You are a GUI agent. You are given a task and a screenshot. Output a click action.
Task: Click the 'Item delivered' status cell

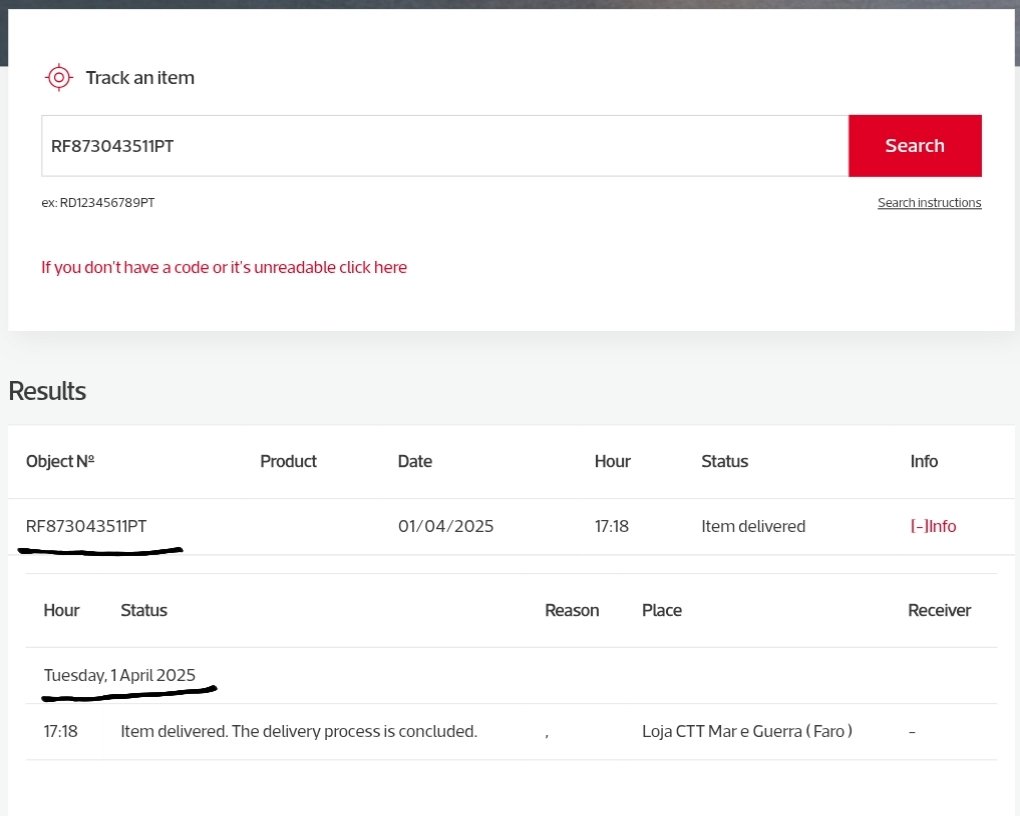753,526
